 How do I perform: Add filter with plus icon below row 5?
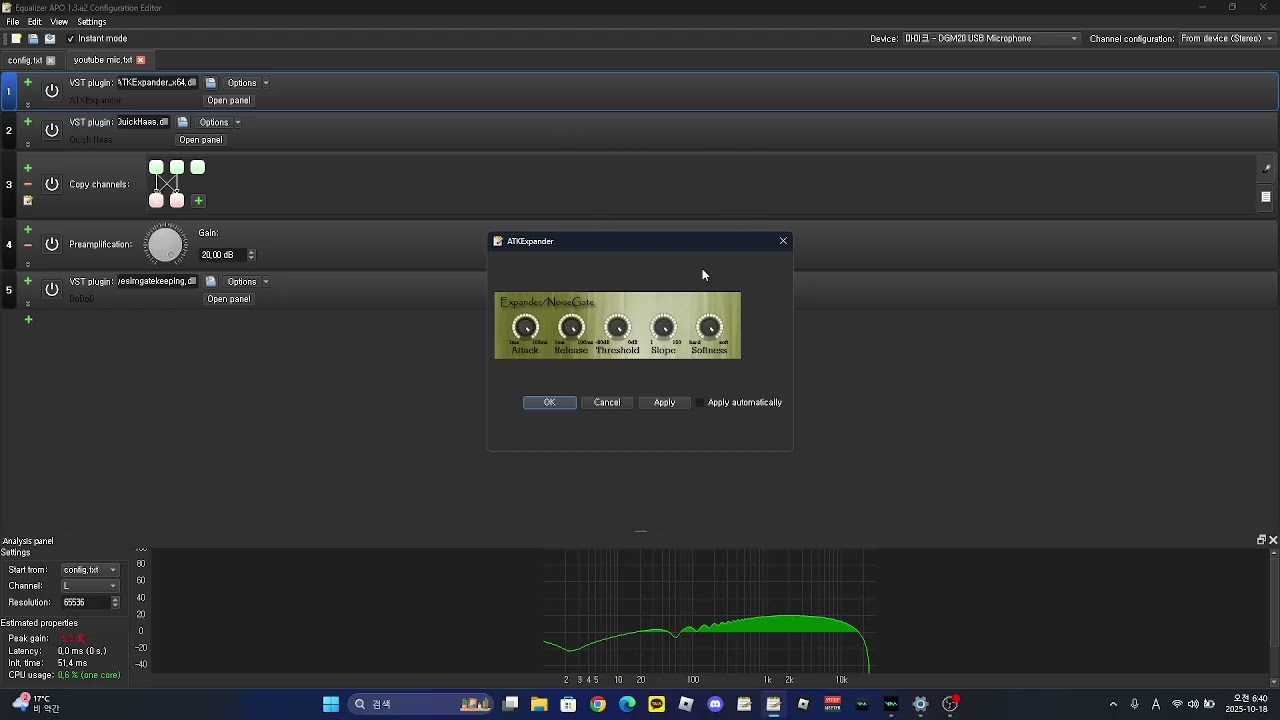[x=28, y=319]
